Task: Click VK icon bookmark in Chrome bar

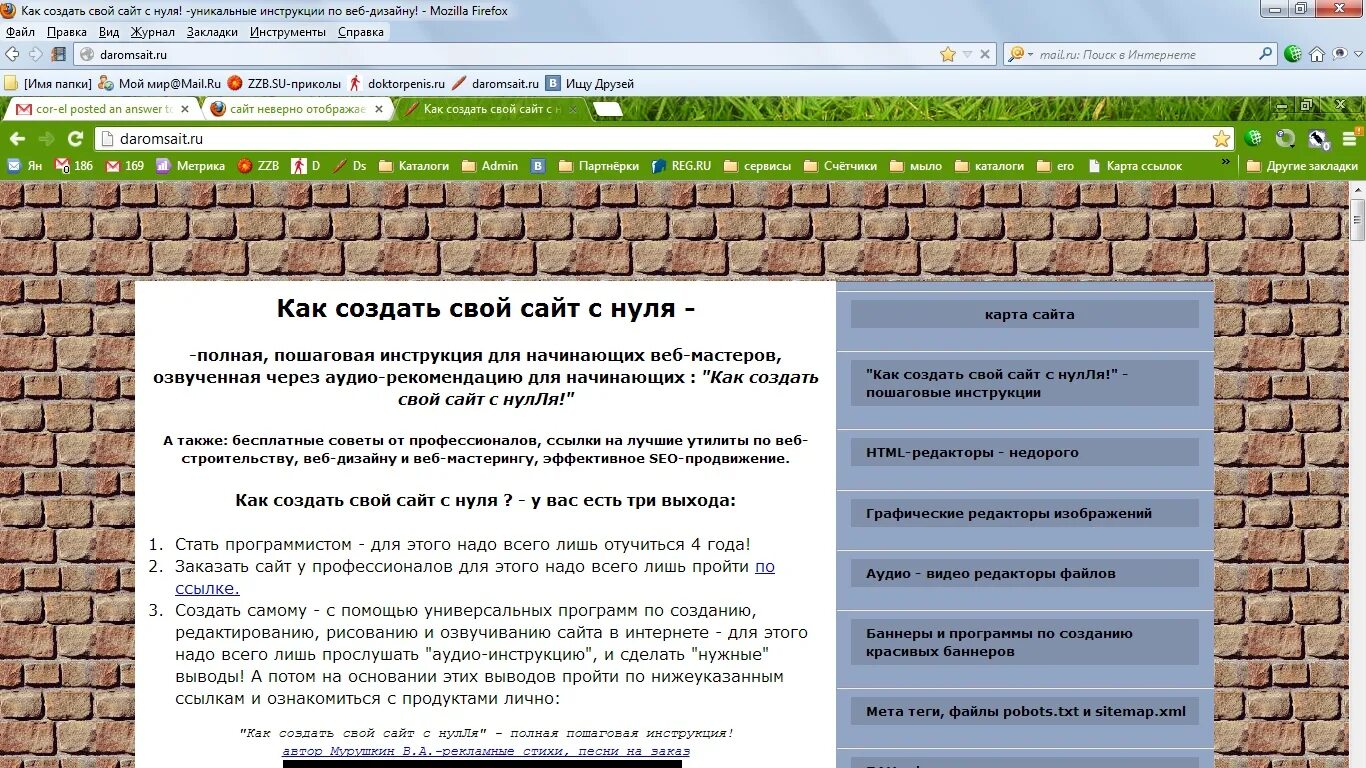Action: pos(538,166)
